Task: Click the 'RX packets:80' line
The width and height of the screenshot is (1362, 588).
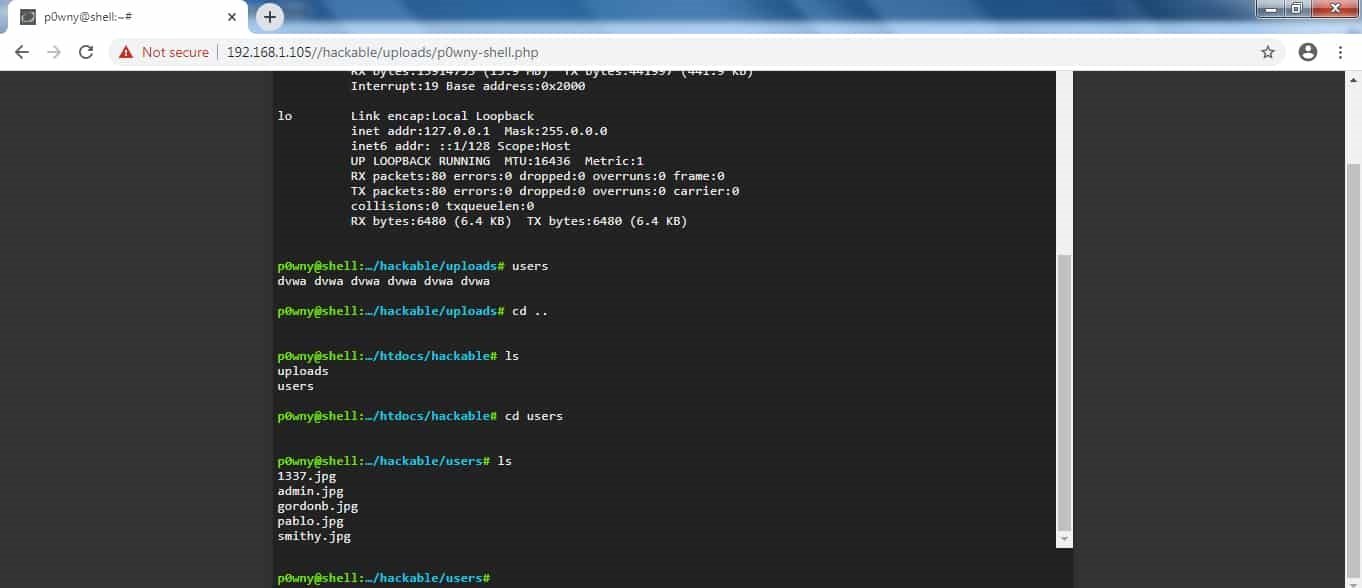Action: (x=537, y=176)
